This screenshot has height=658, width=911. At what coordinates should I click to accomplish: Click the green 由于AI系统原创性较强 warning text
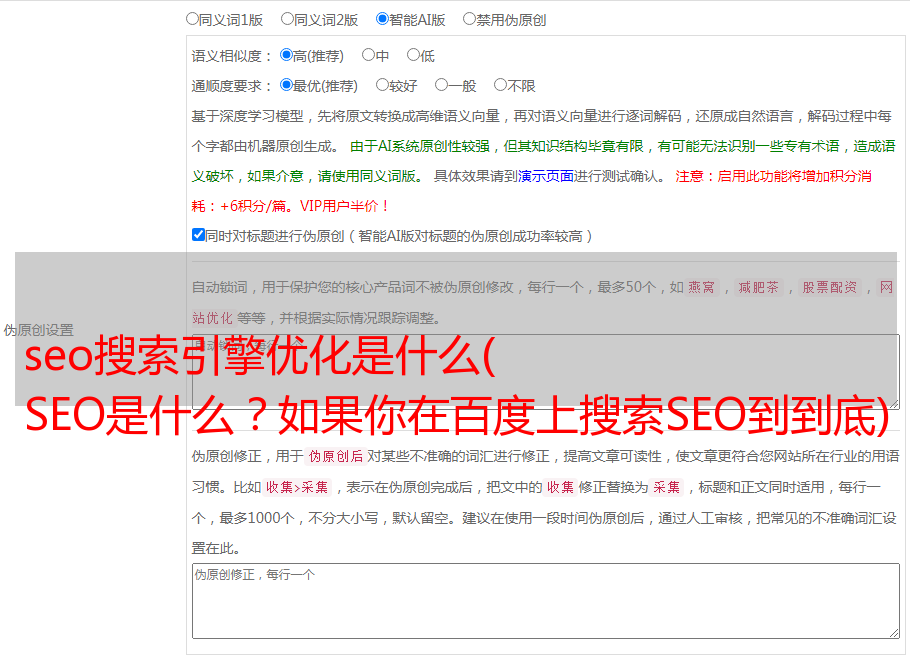(420, 146)
